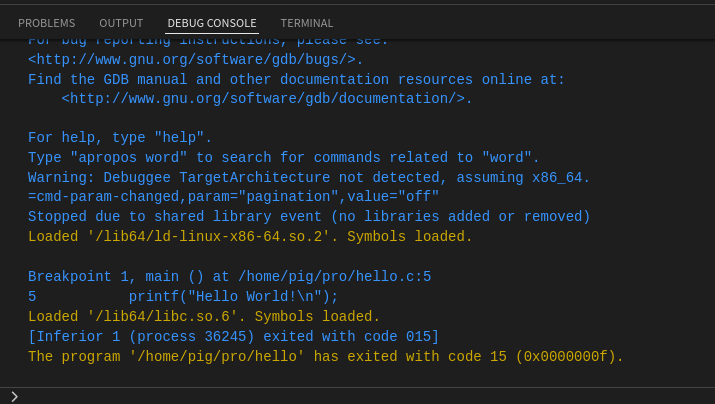This screenshot has height=404, width=715.
Task: Select the printf("Hello World!\n") line
Action: pyautogui.click(x=183, y=296)
